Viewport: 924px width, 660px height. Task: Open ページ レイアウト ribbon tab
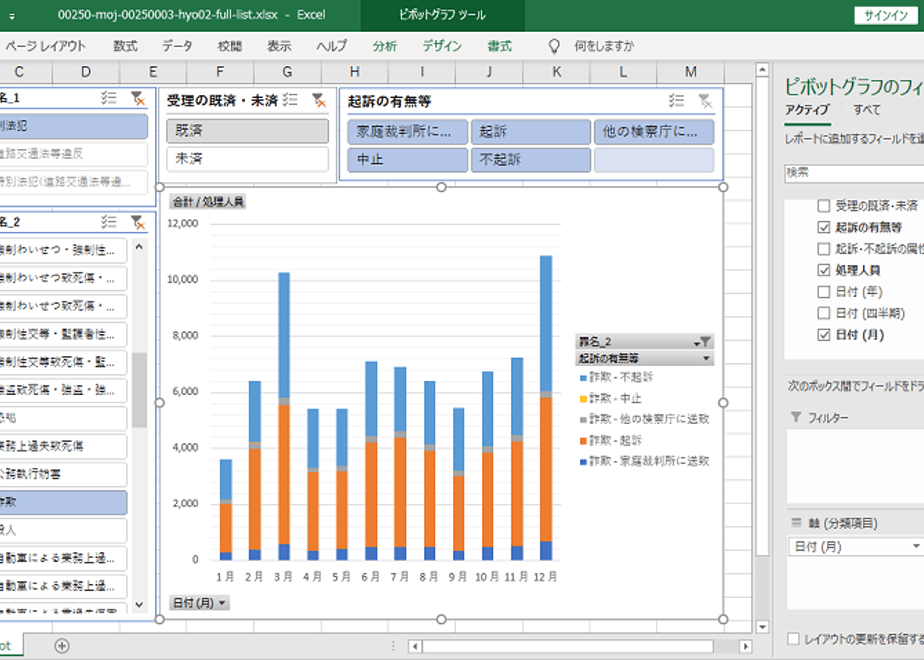pyautogui.click(x=45, y=46)
